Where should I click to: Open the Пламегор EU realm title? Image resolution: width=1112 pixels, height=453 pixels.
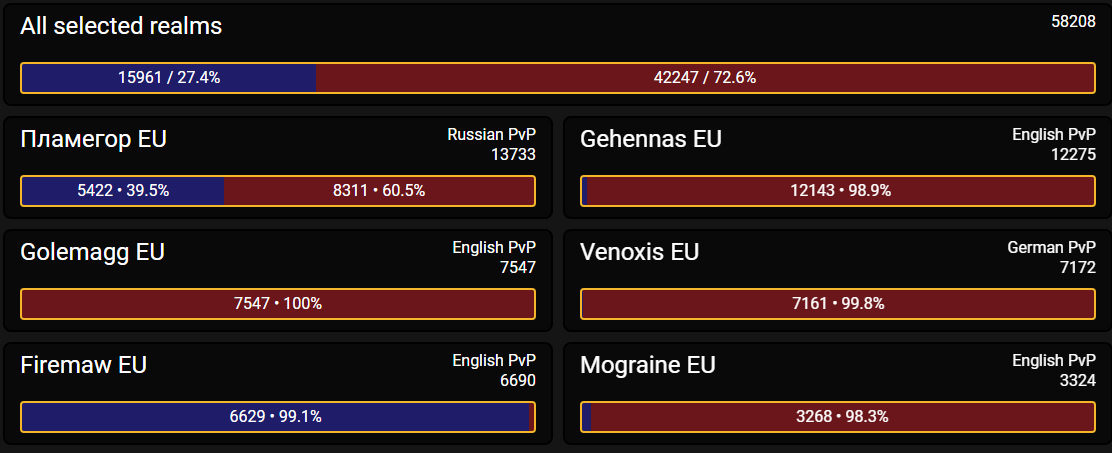tap(94, 139)
